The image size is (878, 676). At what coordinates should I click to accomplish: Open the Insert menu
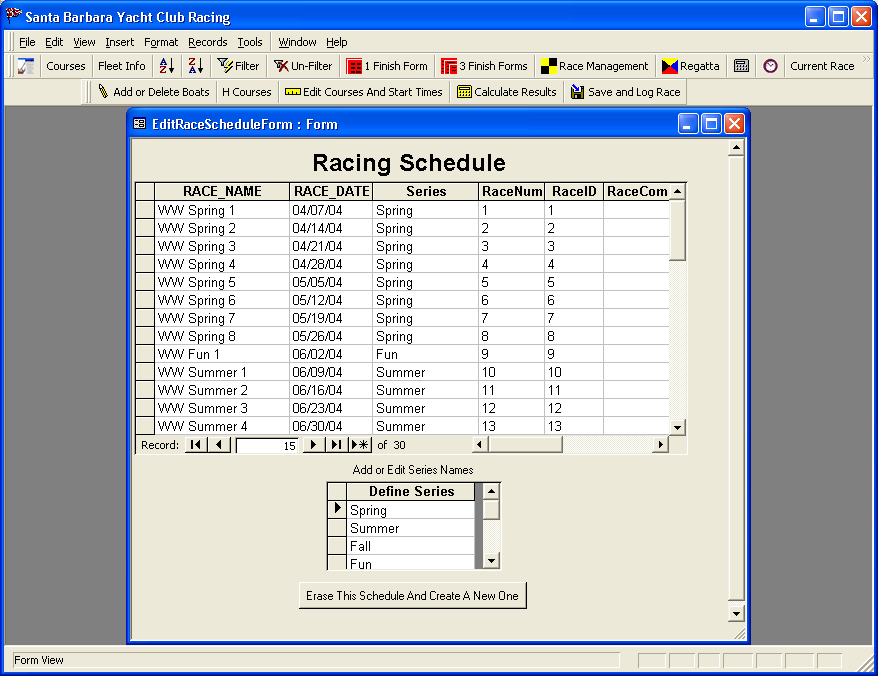[x=119, y=42]
